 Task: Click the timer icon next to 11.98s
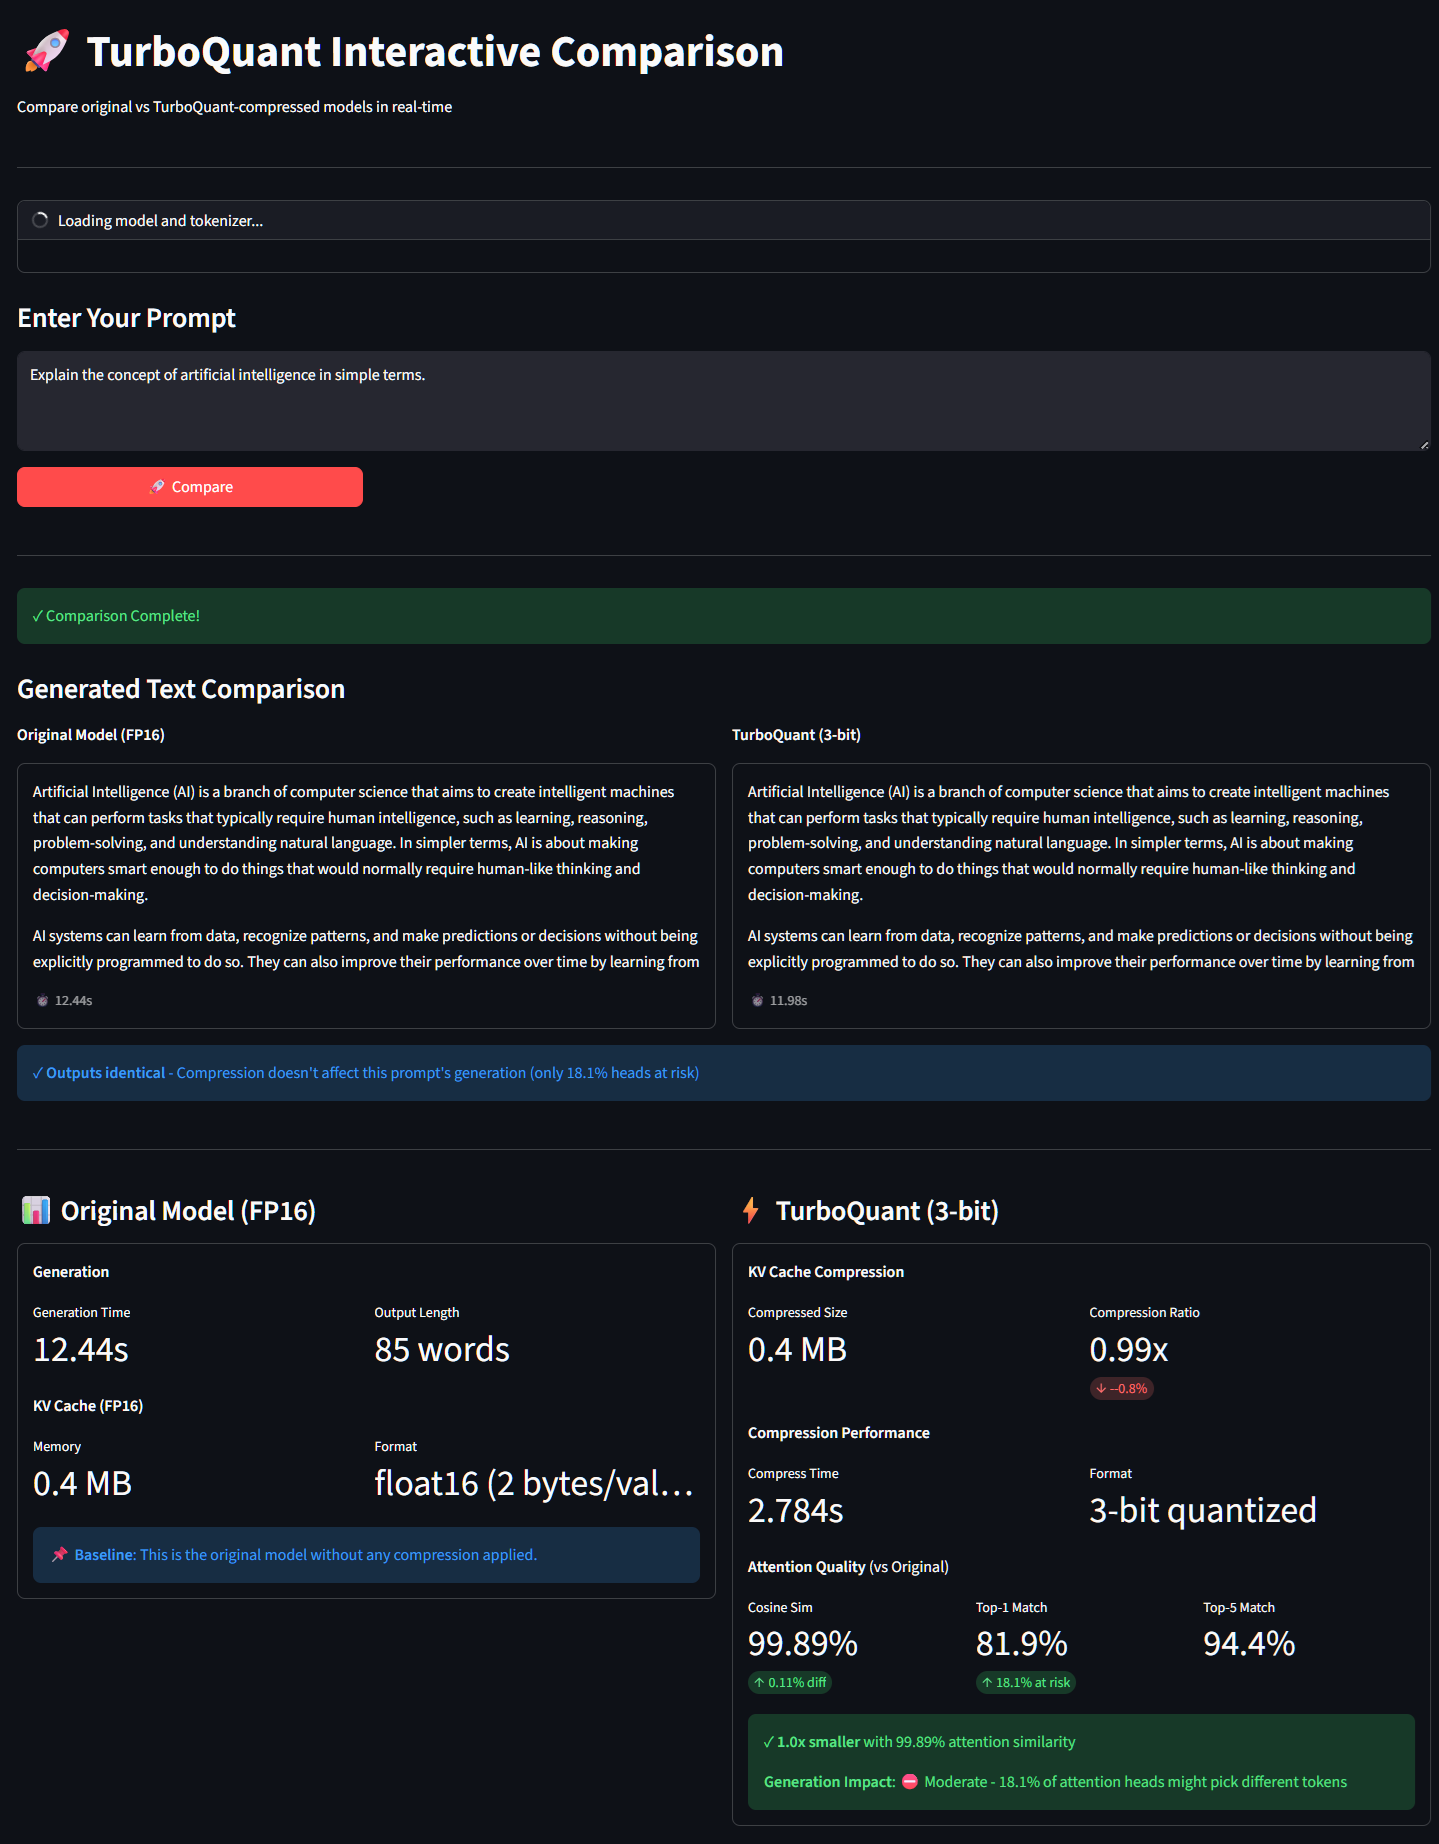point(757,1000)
